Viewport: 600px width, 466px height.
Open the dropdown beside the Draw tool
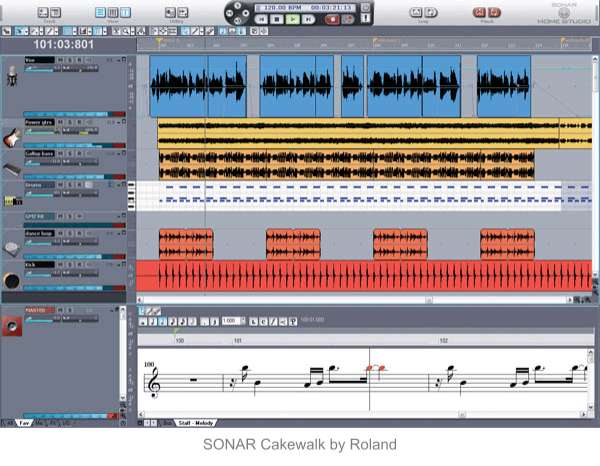(56, 31)
